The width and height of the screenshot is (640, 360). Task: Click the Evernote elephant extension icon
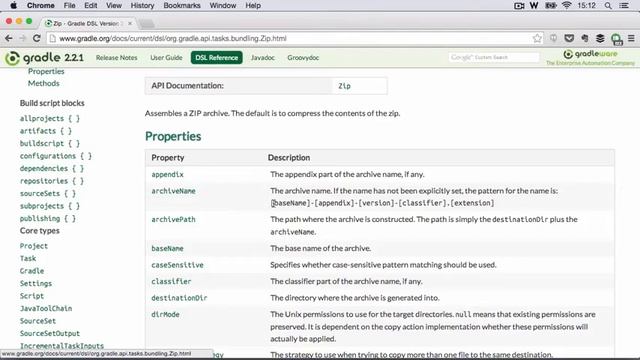click(x=584, y=38)
